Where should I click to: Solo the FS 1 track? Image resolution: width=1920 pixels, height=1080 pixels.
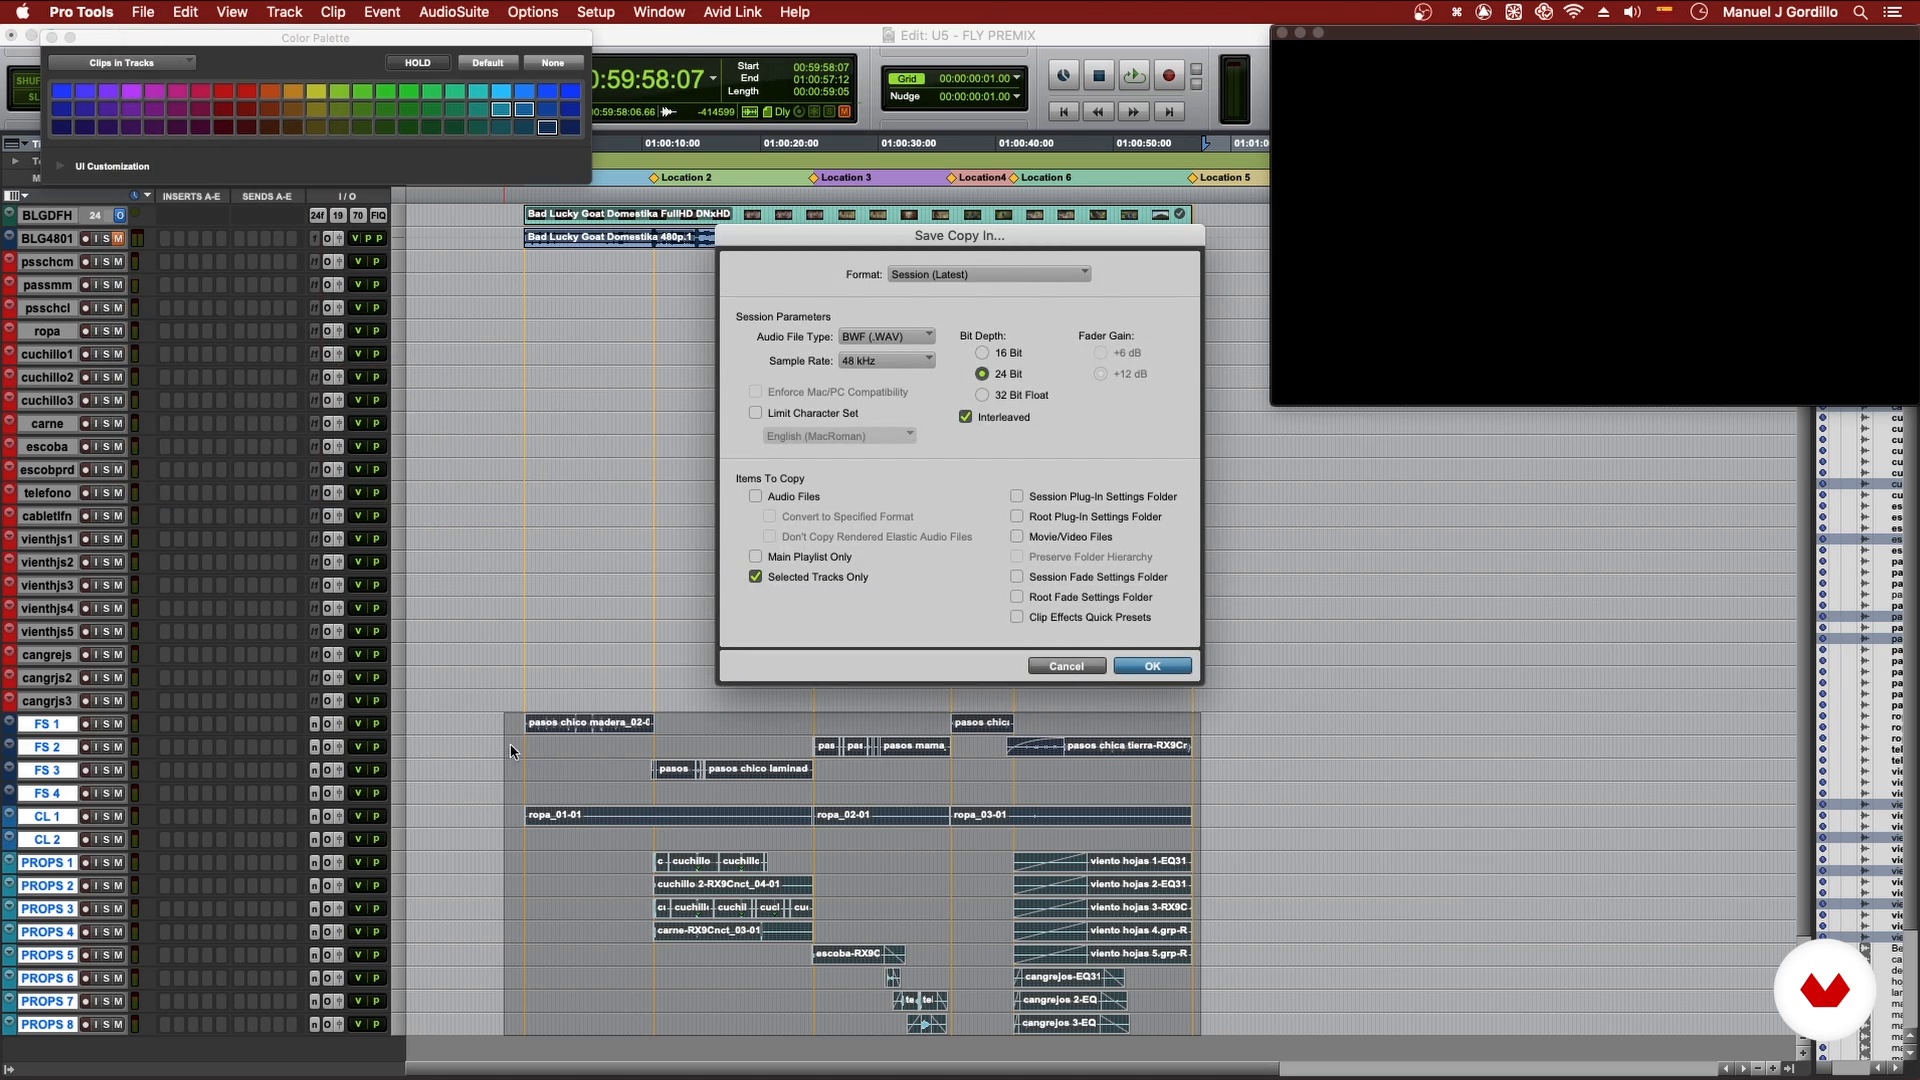[106, 724]
